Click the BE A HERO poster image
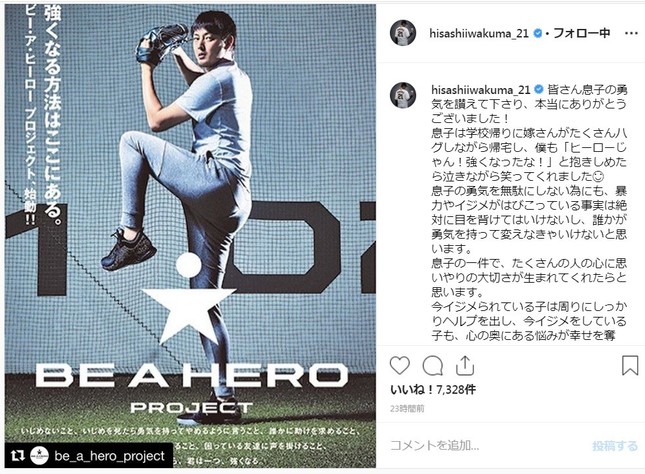Image resolution: width=645 pixels, height=474 pixels. [190, 236]
